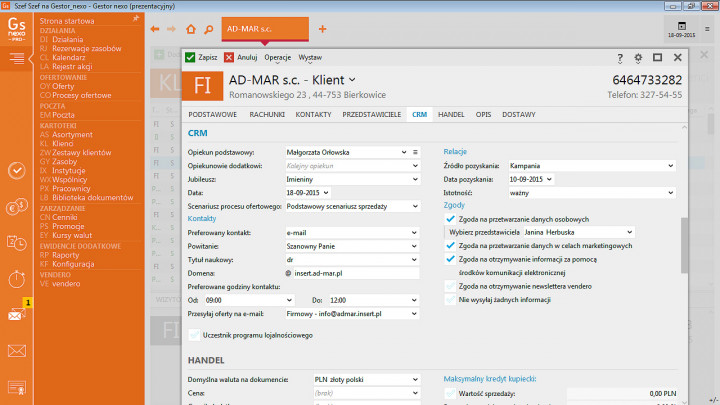Open the envelope icon with notification badge

click(x=17, y=313)
